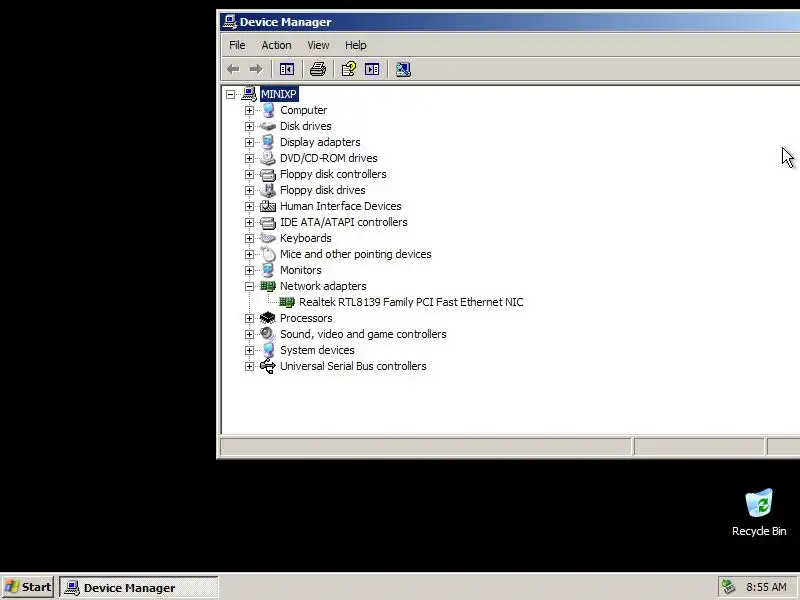Click the IDE ATA/ATAPI controllers icon

point(268,222)
